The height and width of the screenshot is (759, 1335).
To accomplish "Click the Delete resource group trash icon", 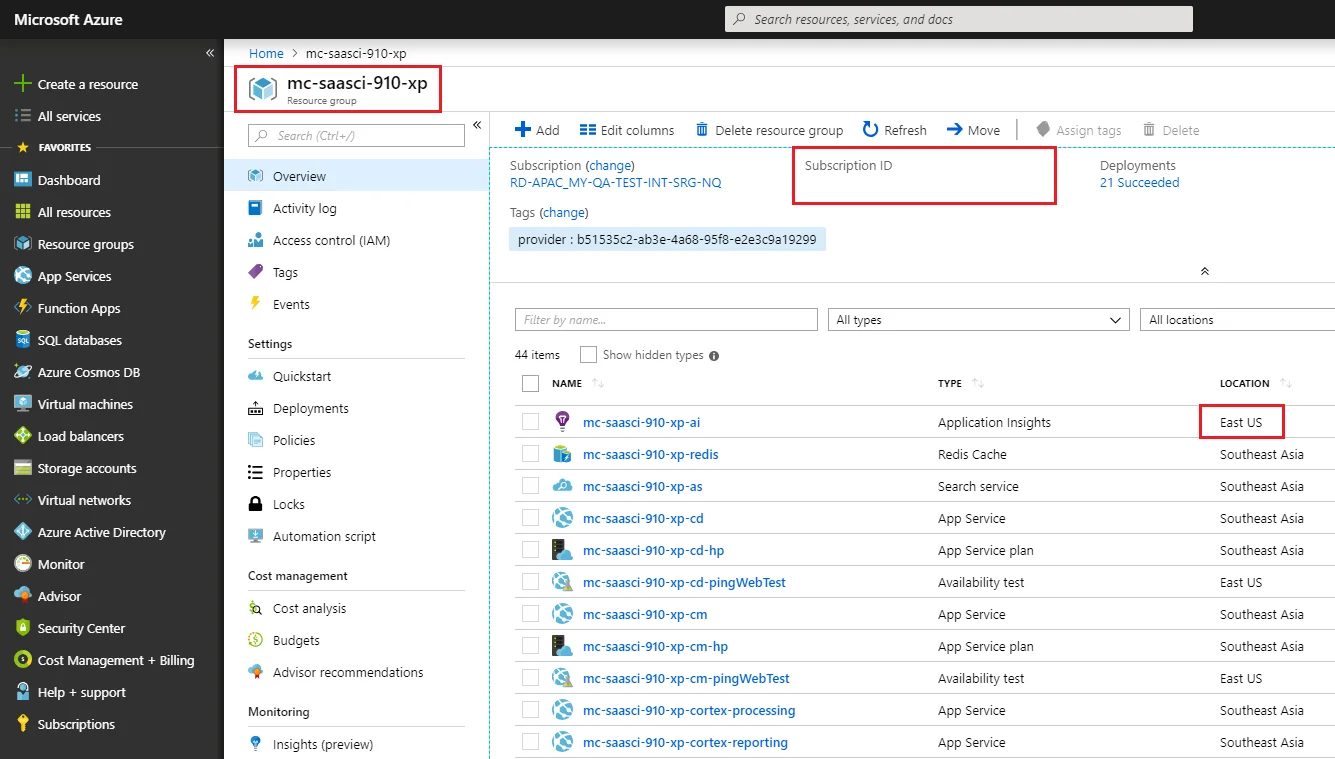I will [x=702, y=130].
